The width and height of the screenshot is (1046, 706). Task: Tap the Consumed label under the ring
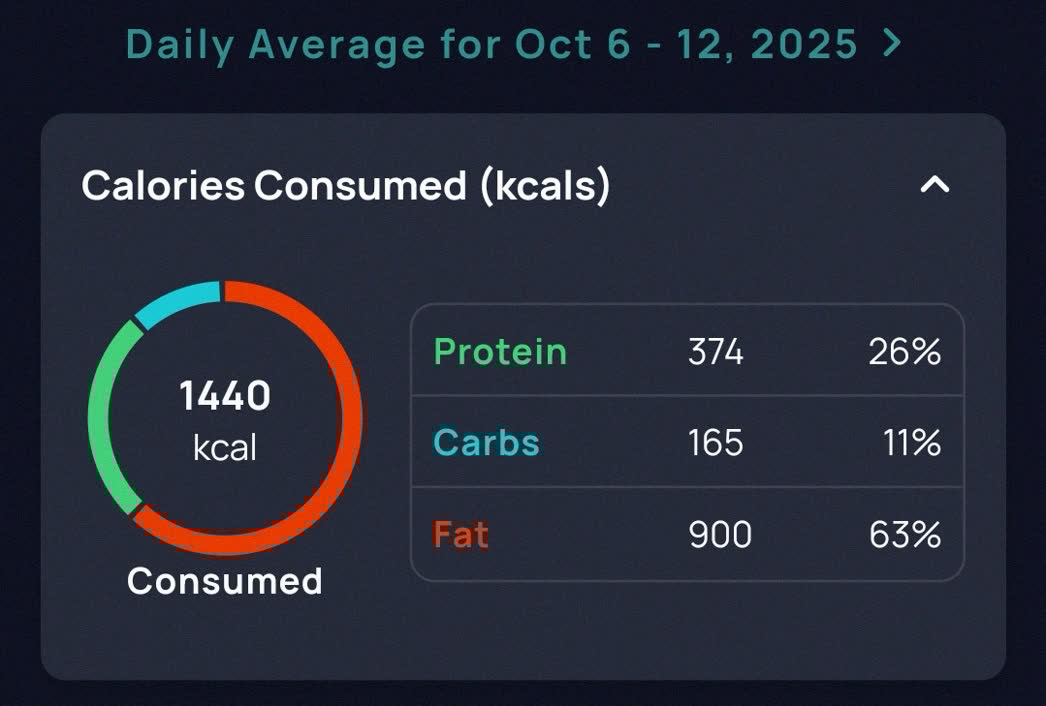pyautogui.click(x=225, y=581)
